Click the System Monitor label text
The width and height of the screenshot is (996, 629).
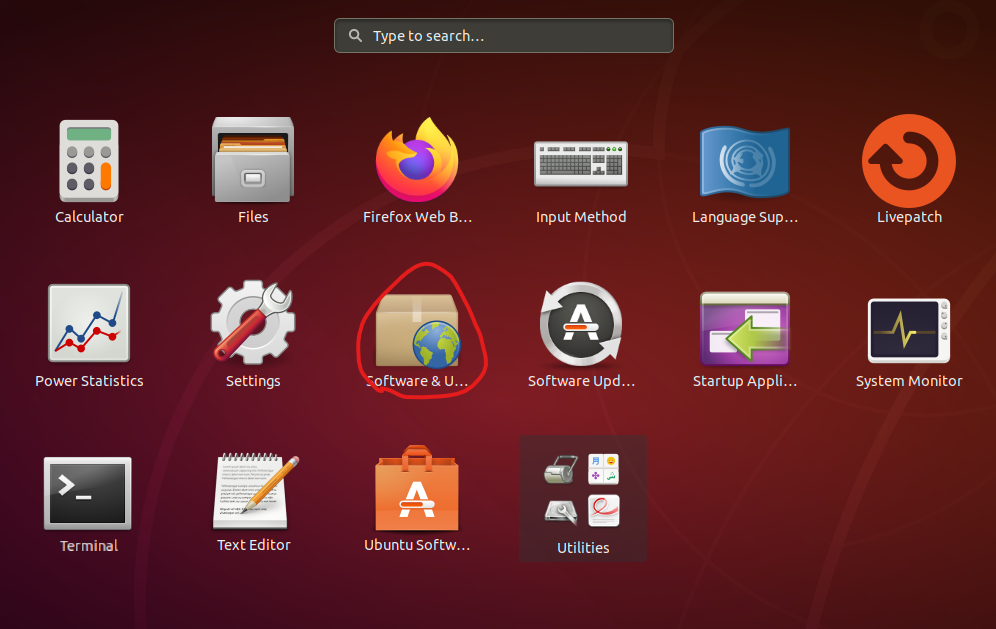click(908, 381)
